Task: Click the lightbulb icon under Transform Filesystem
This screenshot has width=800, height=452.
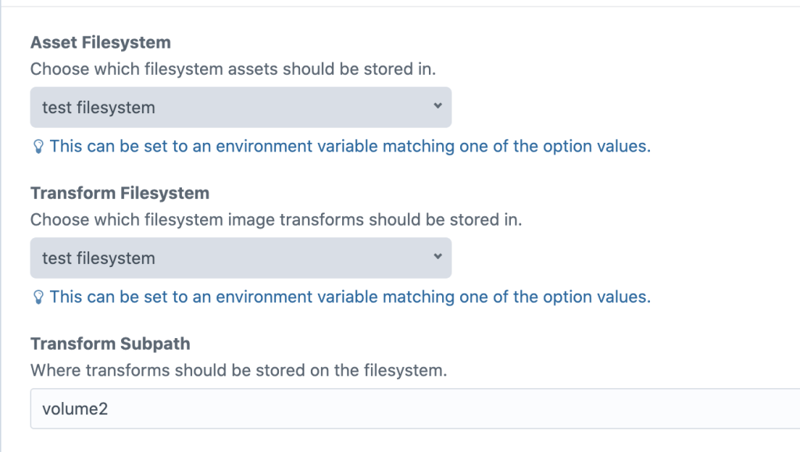Action: point(38,297)
